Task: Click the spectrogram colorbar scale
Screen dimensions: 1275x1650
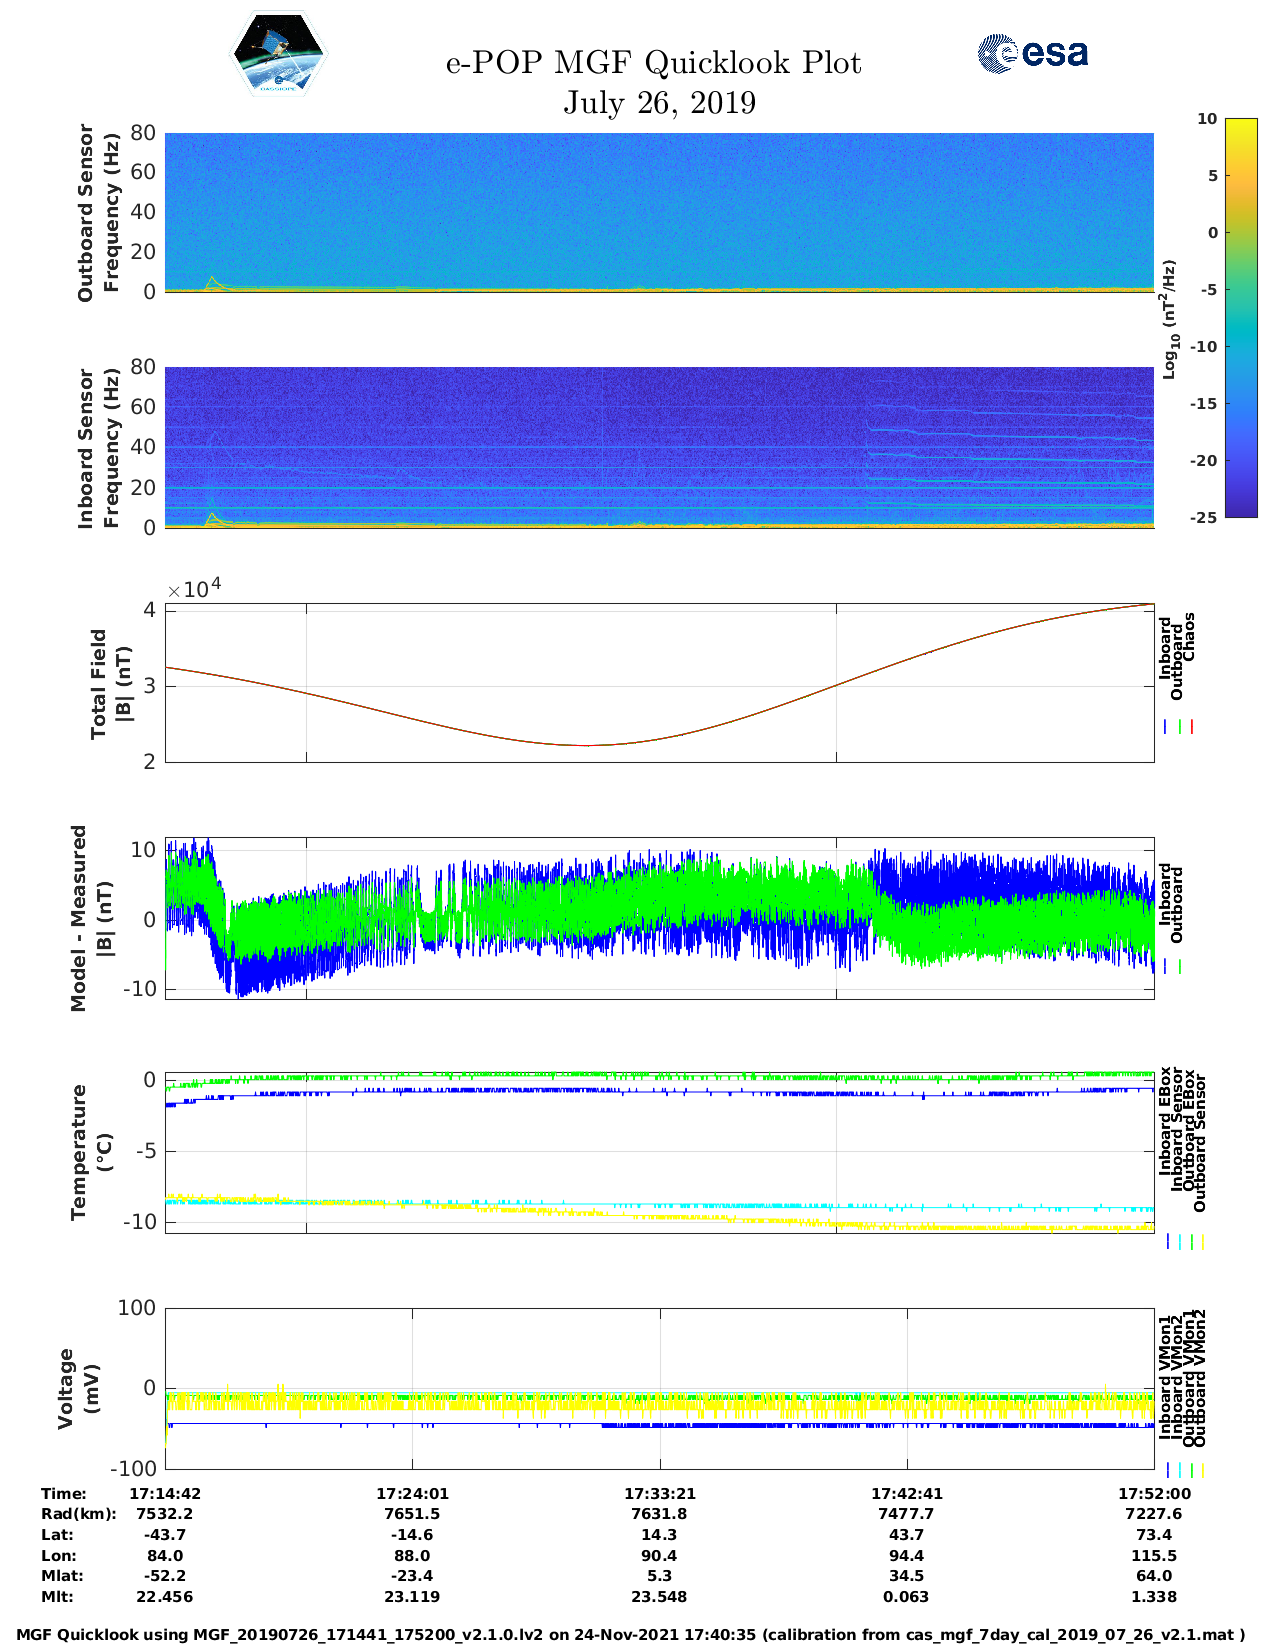Action: [x=1240, y=317]
